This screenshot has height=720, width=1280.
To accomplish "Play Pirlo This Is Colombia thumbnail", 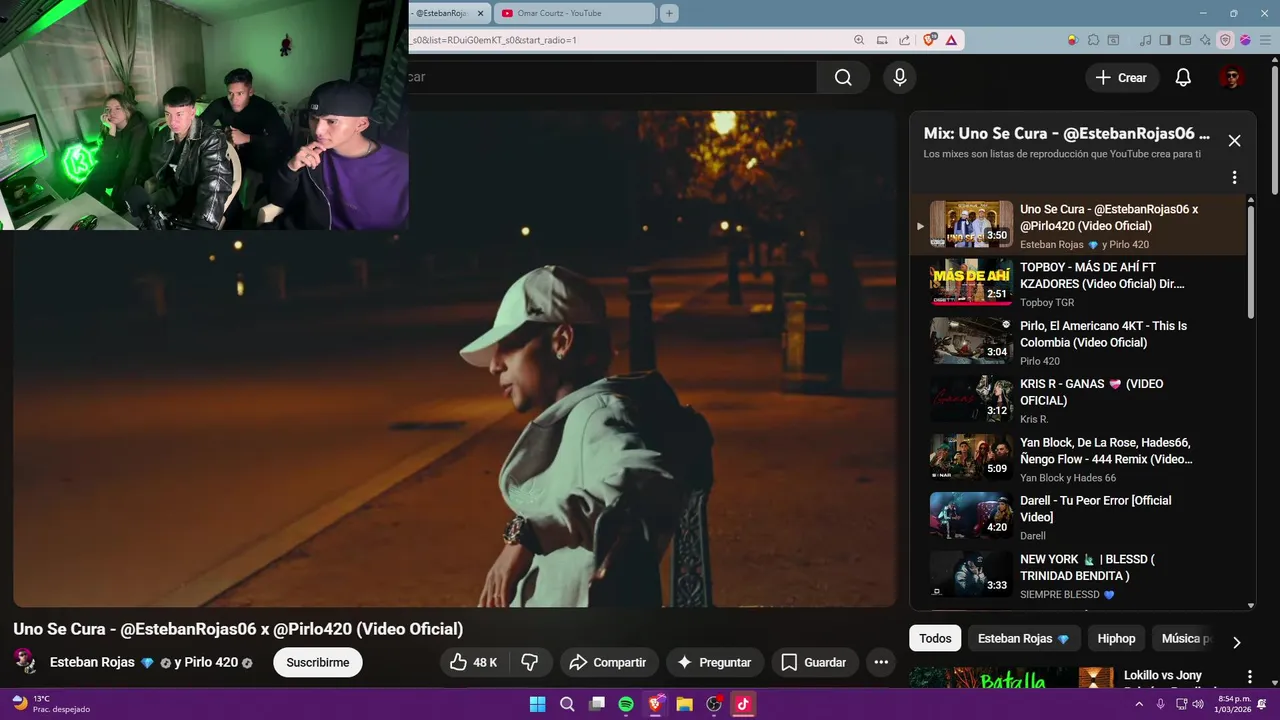I will coord(971,341).
